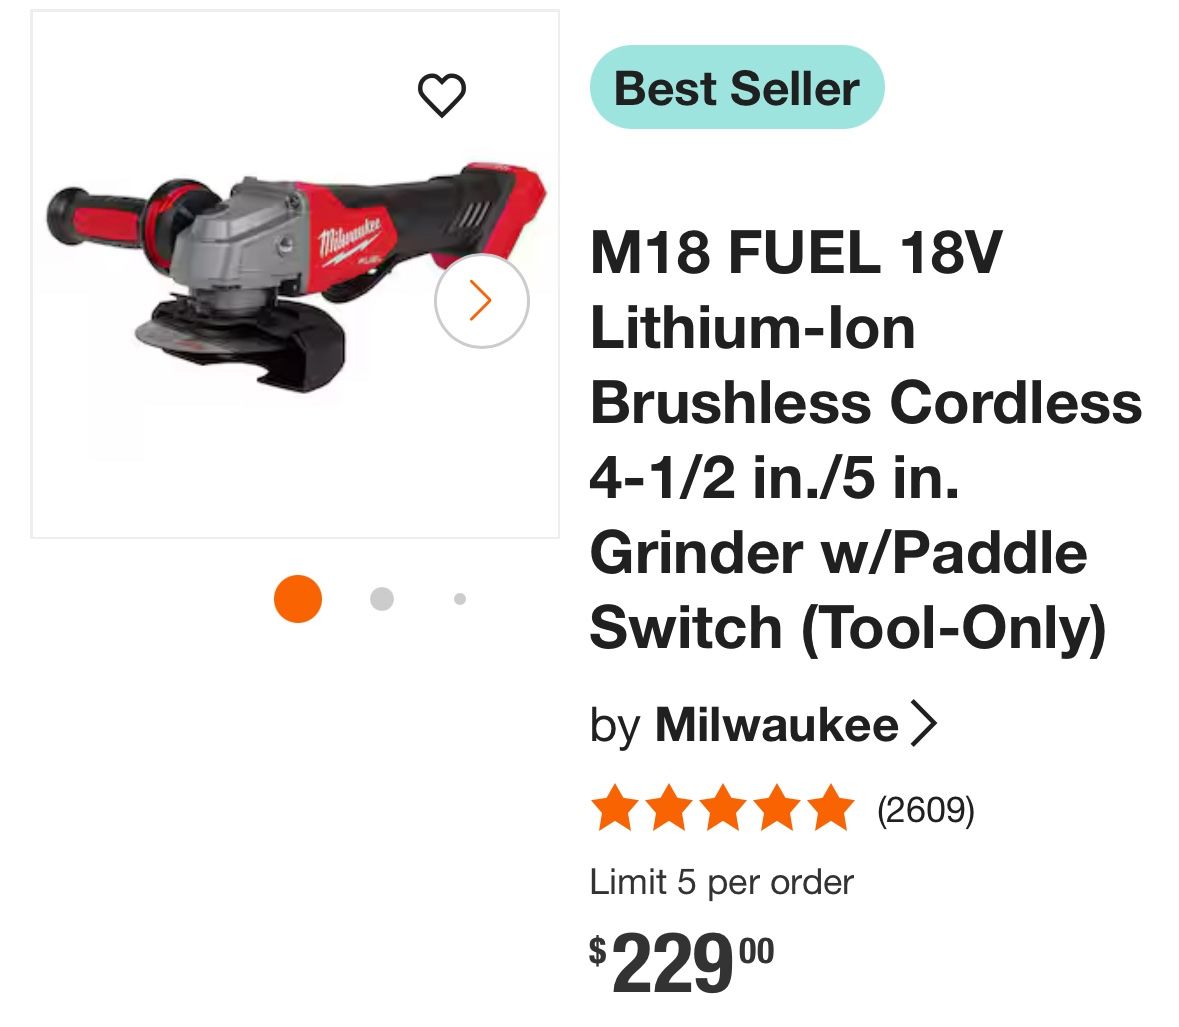Show the next product image with orange arrow
The width and height of the screenshot is (1179, 1027).
click(481, 300)
